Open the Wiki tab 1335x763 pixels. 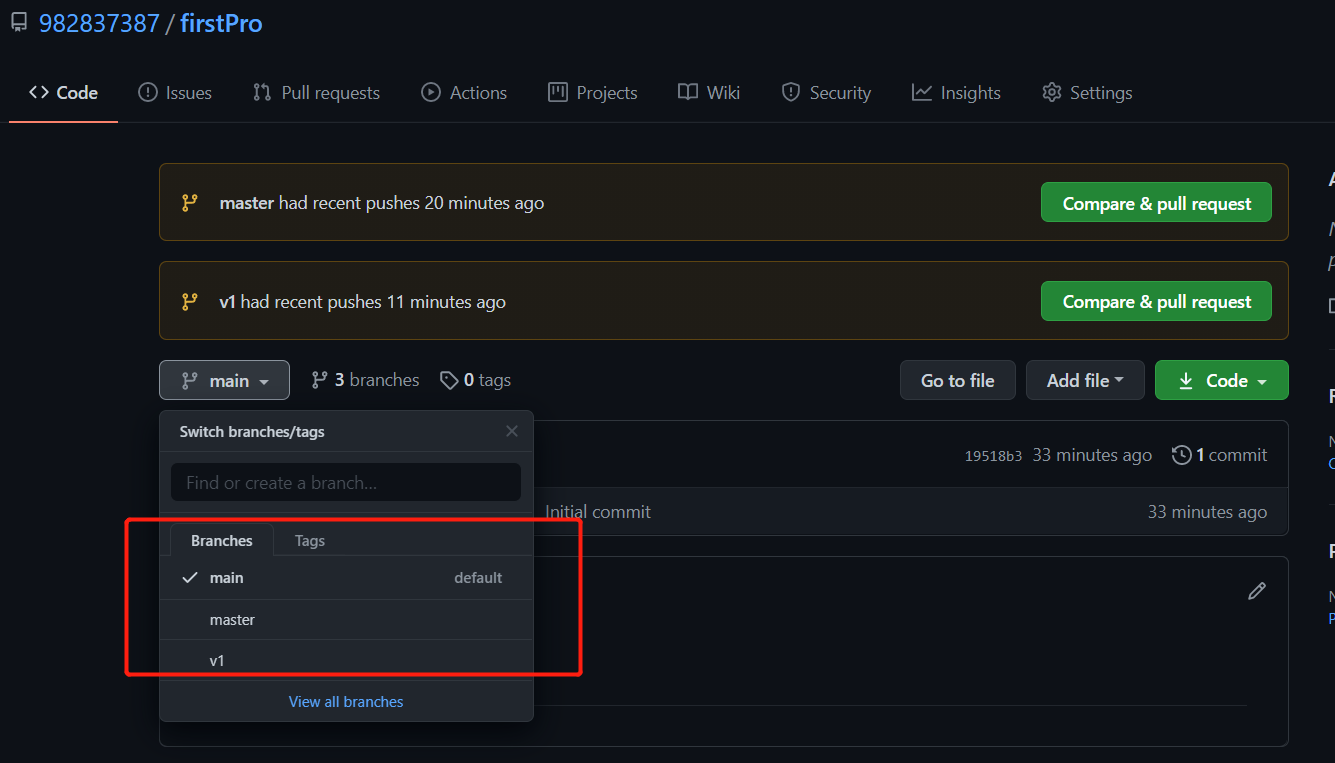pos(709,93)
